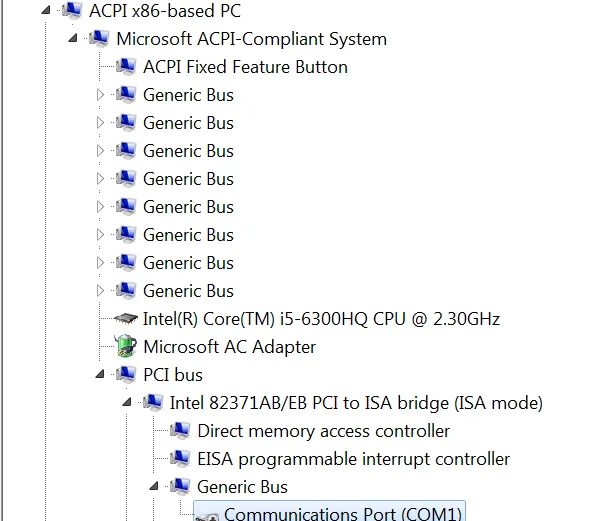Select the ACPI x86-based PC label

[165, 11]
